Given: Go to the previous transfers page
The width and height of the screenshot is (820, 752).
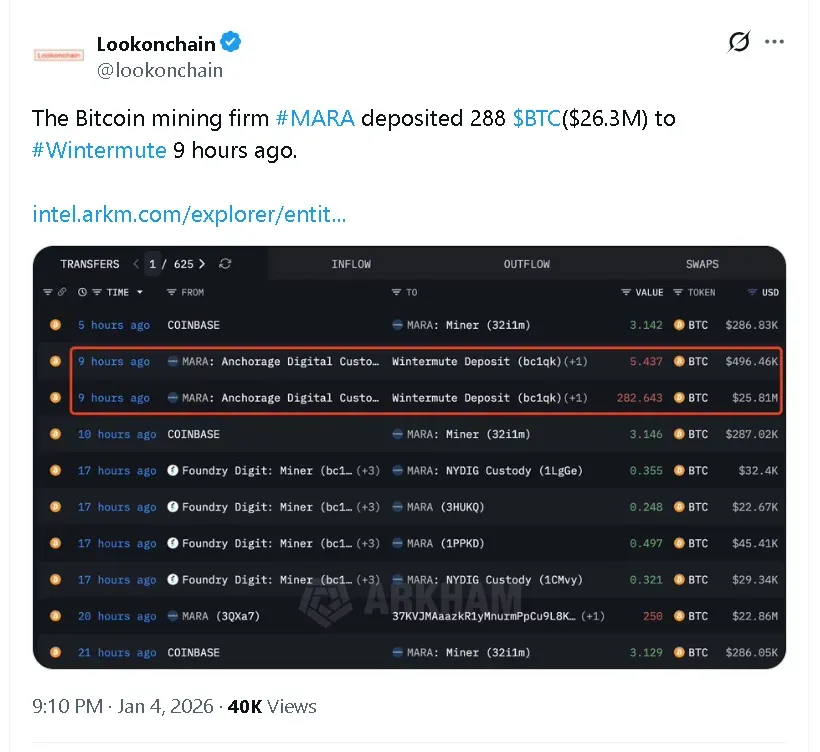Looking at the screenshot, I should (x=134, y=264).
